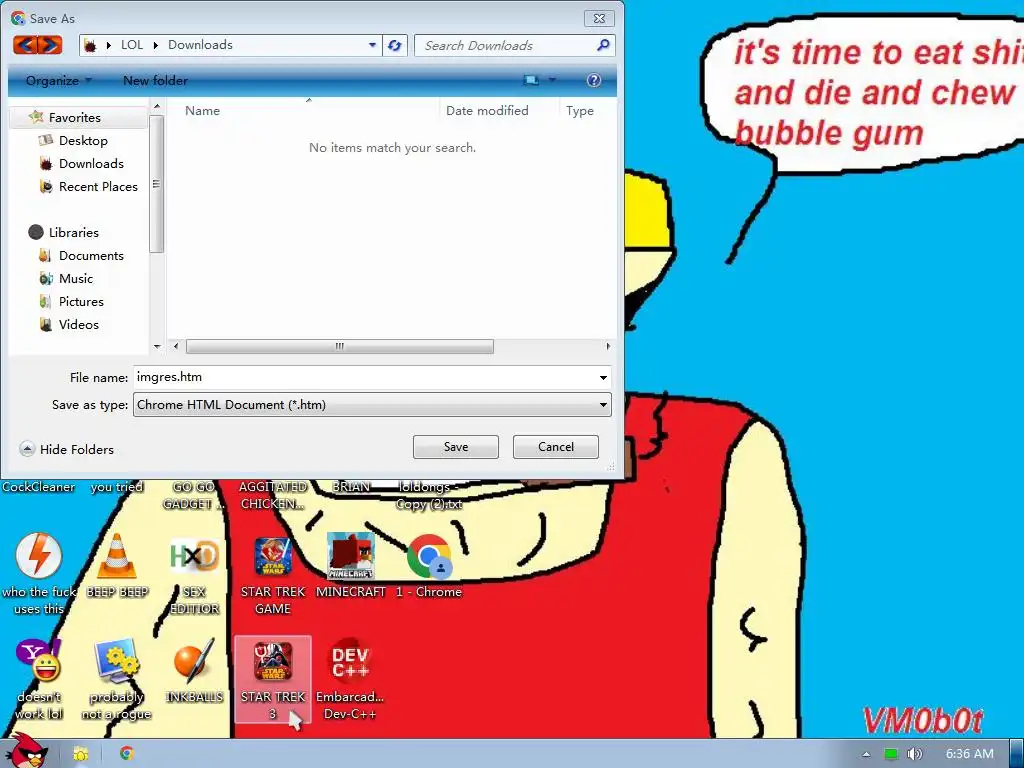1024x768 pixels.
Task: Open Music library
Action: (x=75, y=278)
